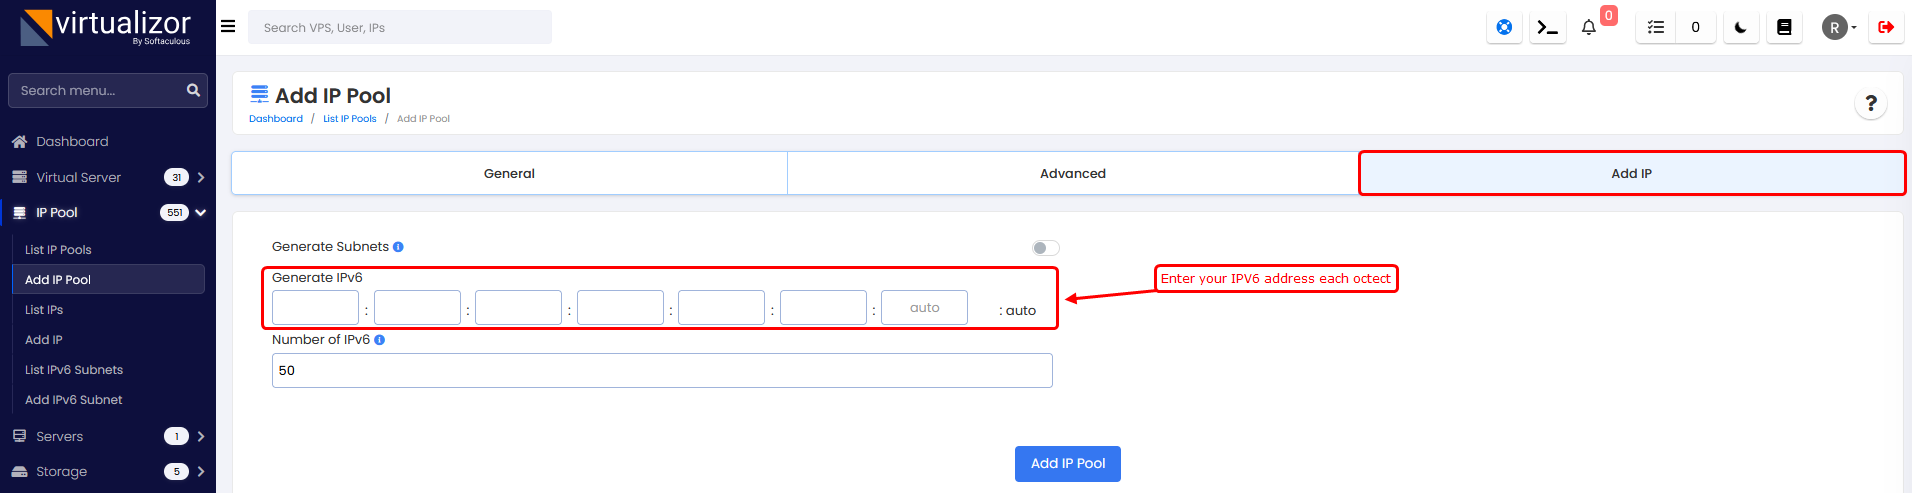Open the documentation book icon
This screenshot has width=1912, height=493.
tap(1784, 28)
